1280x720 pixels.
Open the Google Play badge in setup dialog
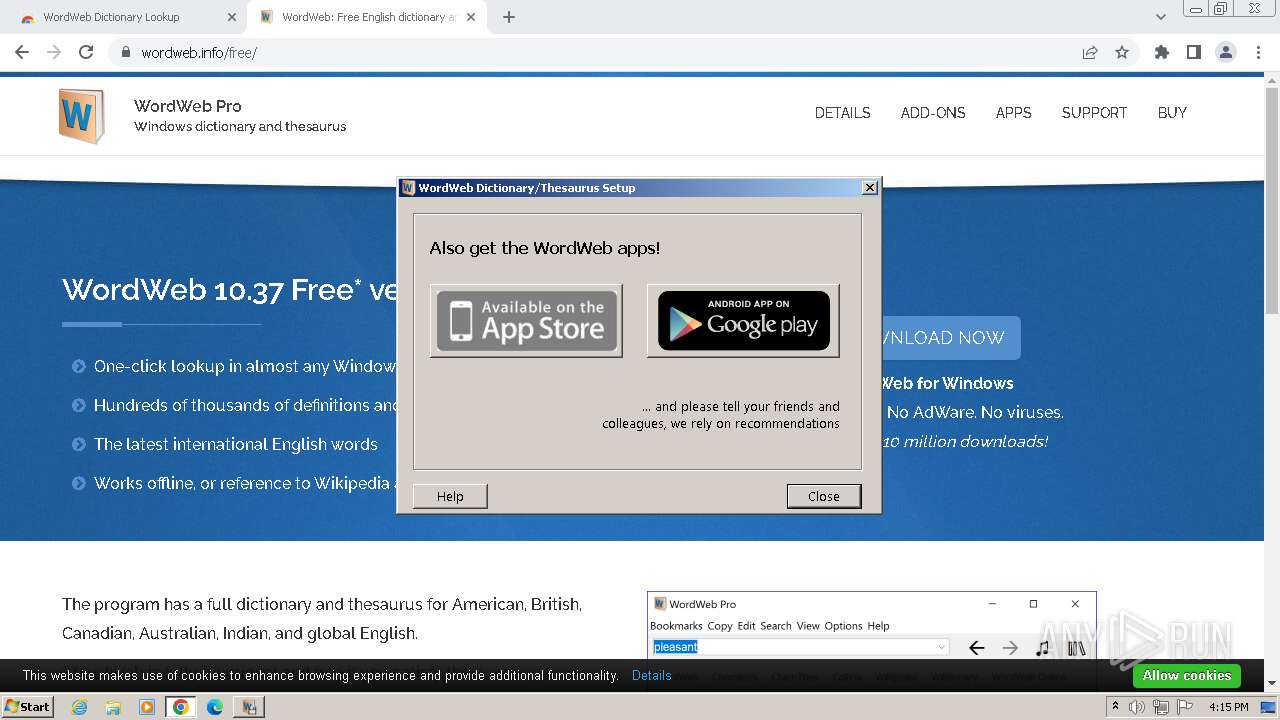pyautogui.click(x=743, y=321)
